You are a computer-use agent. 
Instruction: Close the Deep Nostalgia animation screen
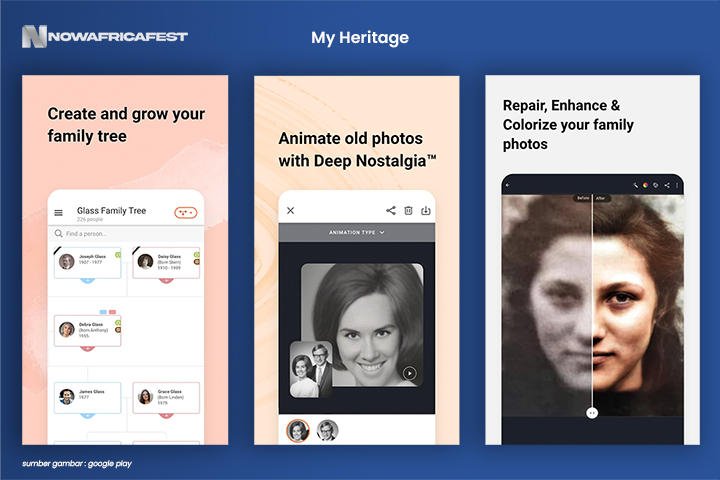pyautogui.click(x=291, y=210)
